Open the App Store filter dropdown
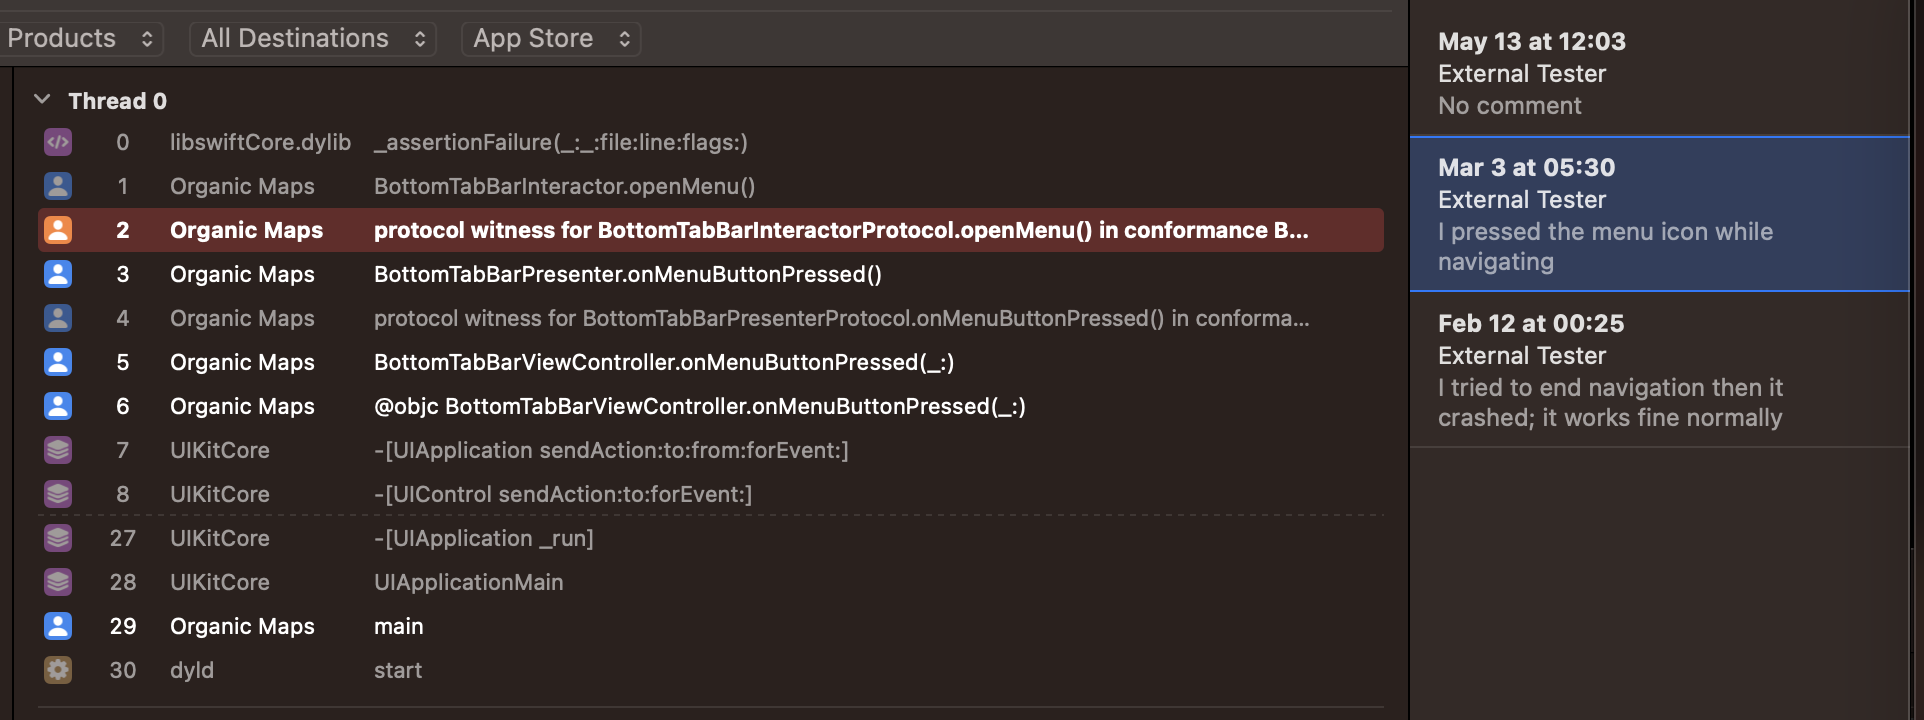 coord(551,39)
